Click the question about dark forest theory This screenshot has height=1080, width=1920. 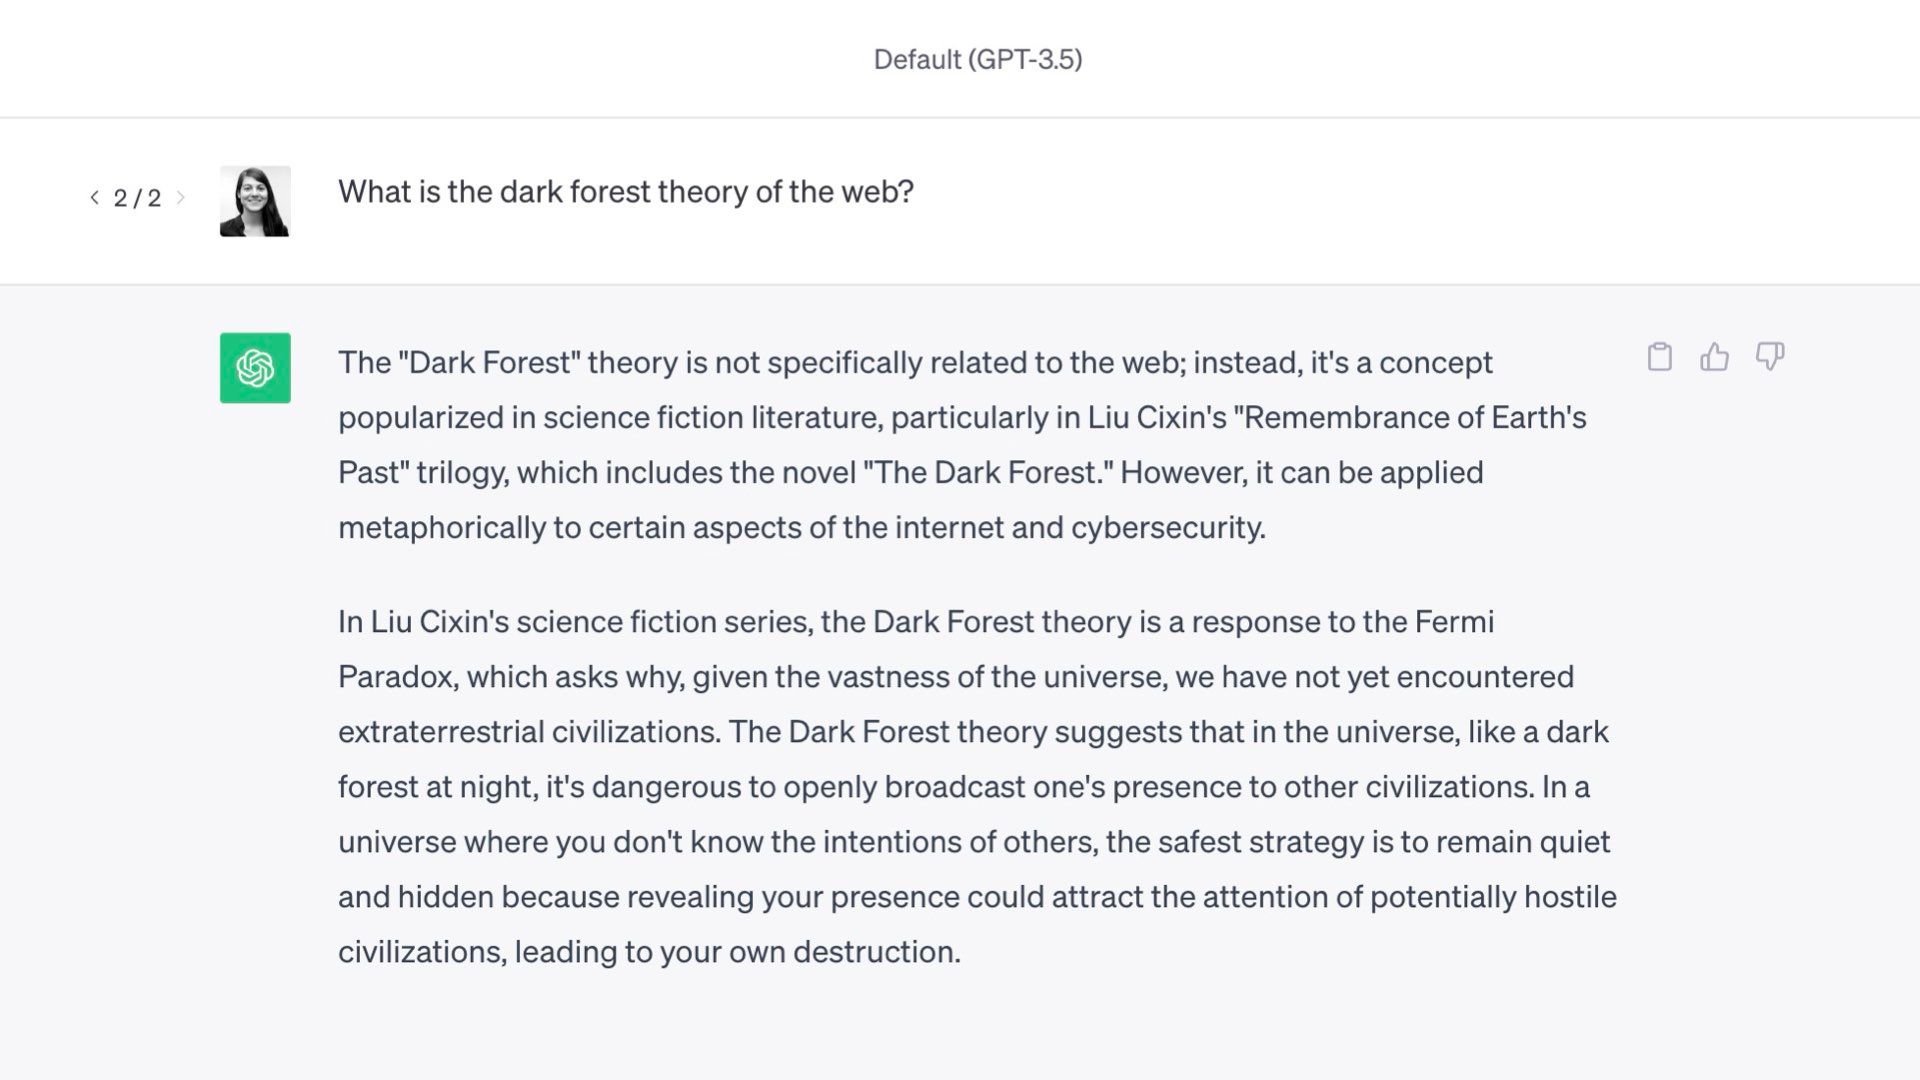click(x=626, y=191)
